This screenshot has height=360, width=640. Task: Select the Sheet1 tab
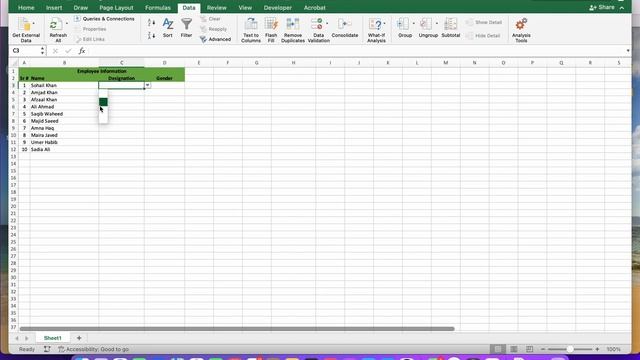point(53,338)
